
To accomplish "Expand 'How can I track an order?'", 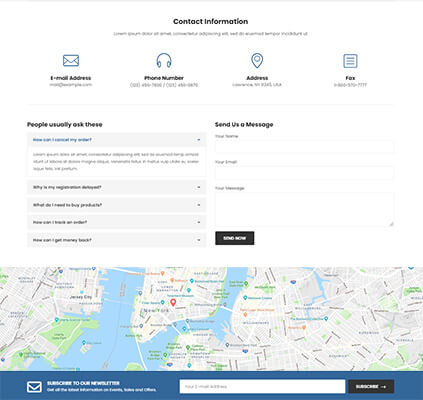I will pos(116,222).
